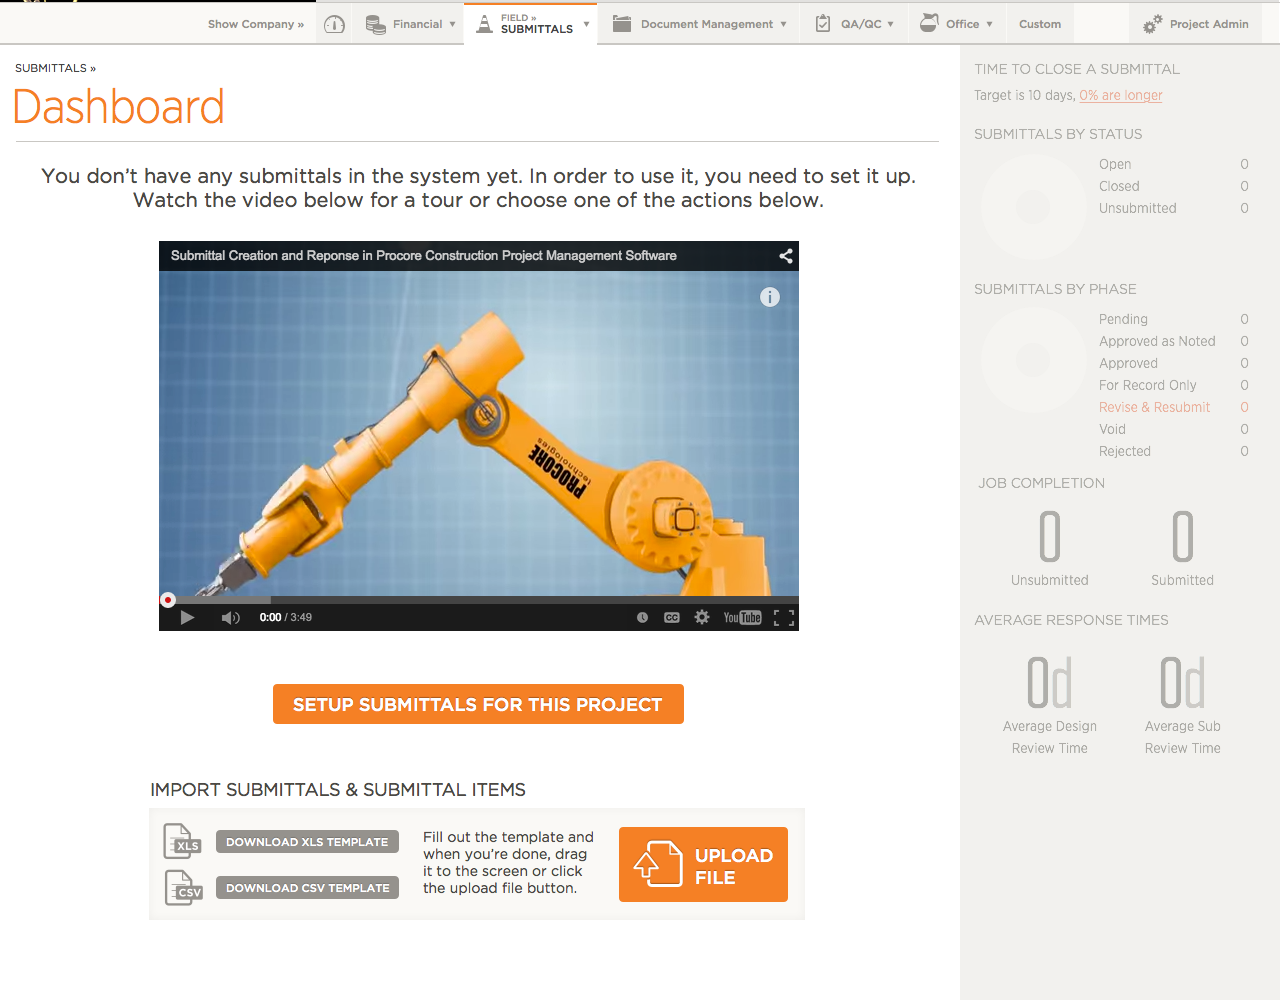Viewport: 1280px width, 1000px height.
Task: Click the video title text
Action: pos(423,256)
